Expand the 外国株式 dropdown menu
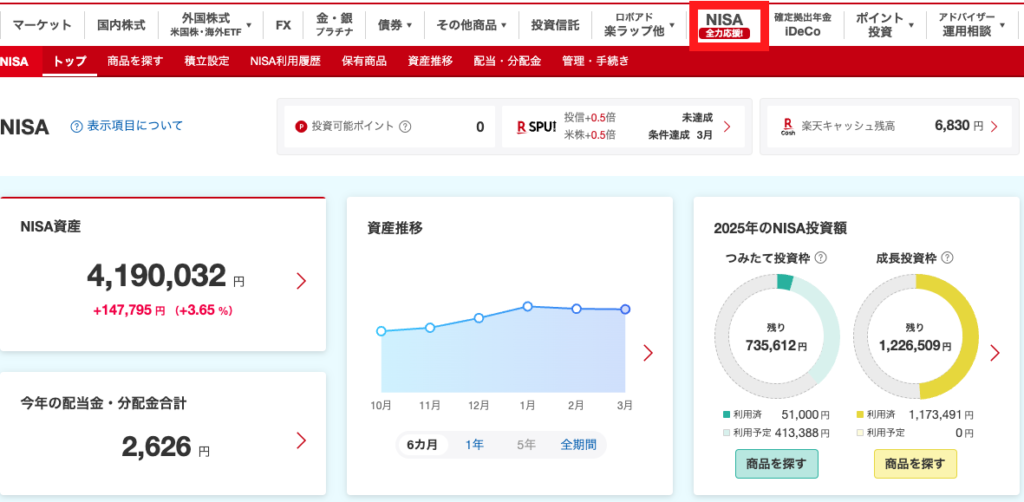1024x502 pixels. point(210,25)
